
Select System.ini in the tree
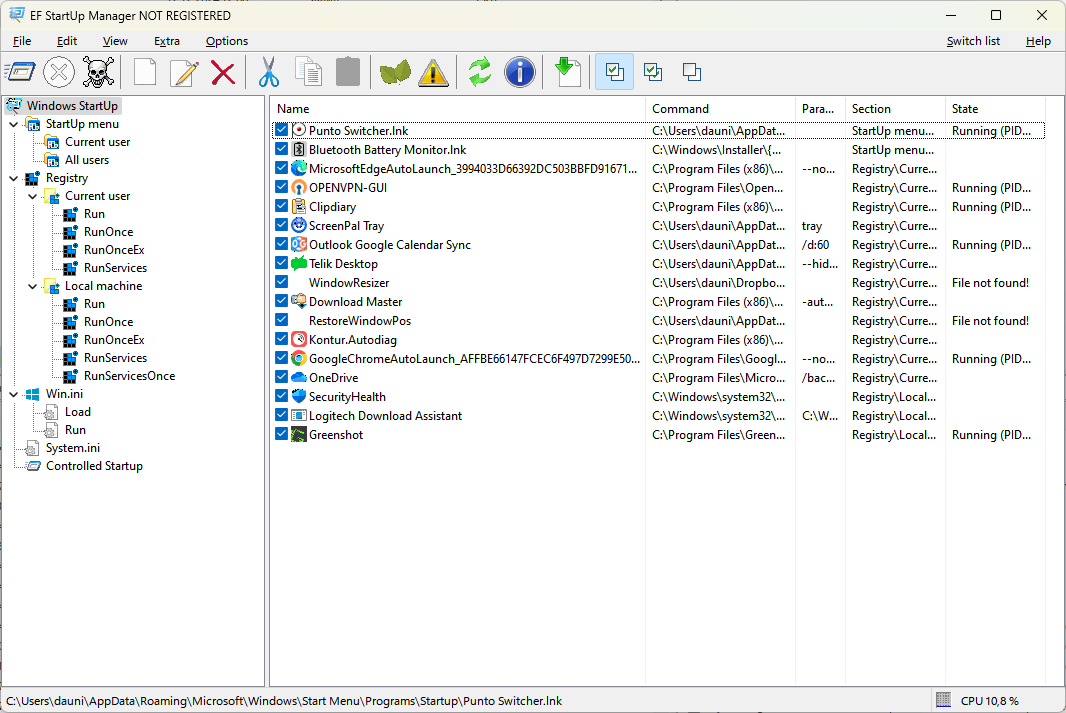pos(73,448)
